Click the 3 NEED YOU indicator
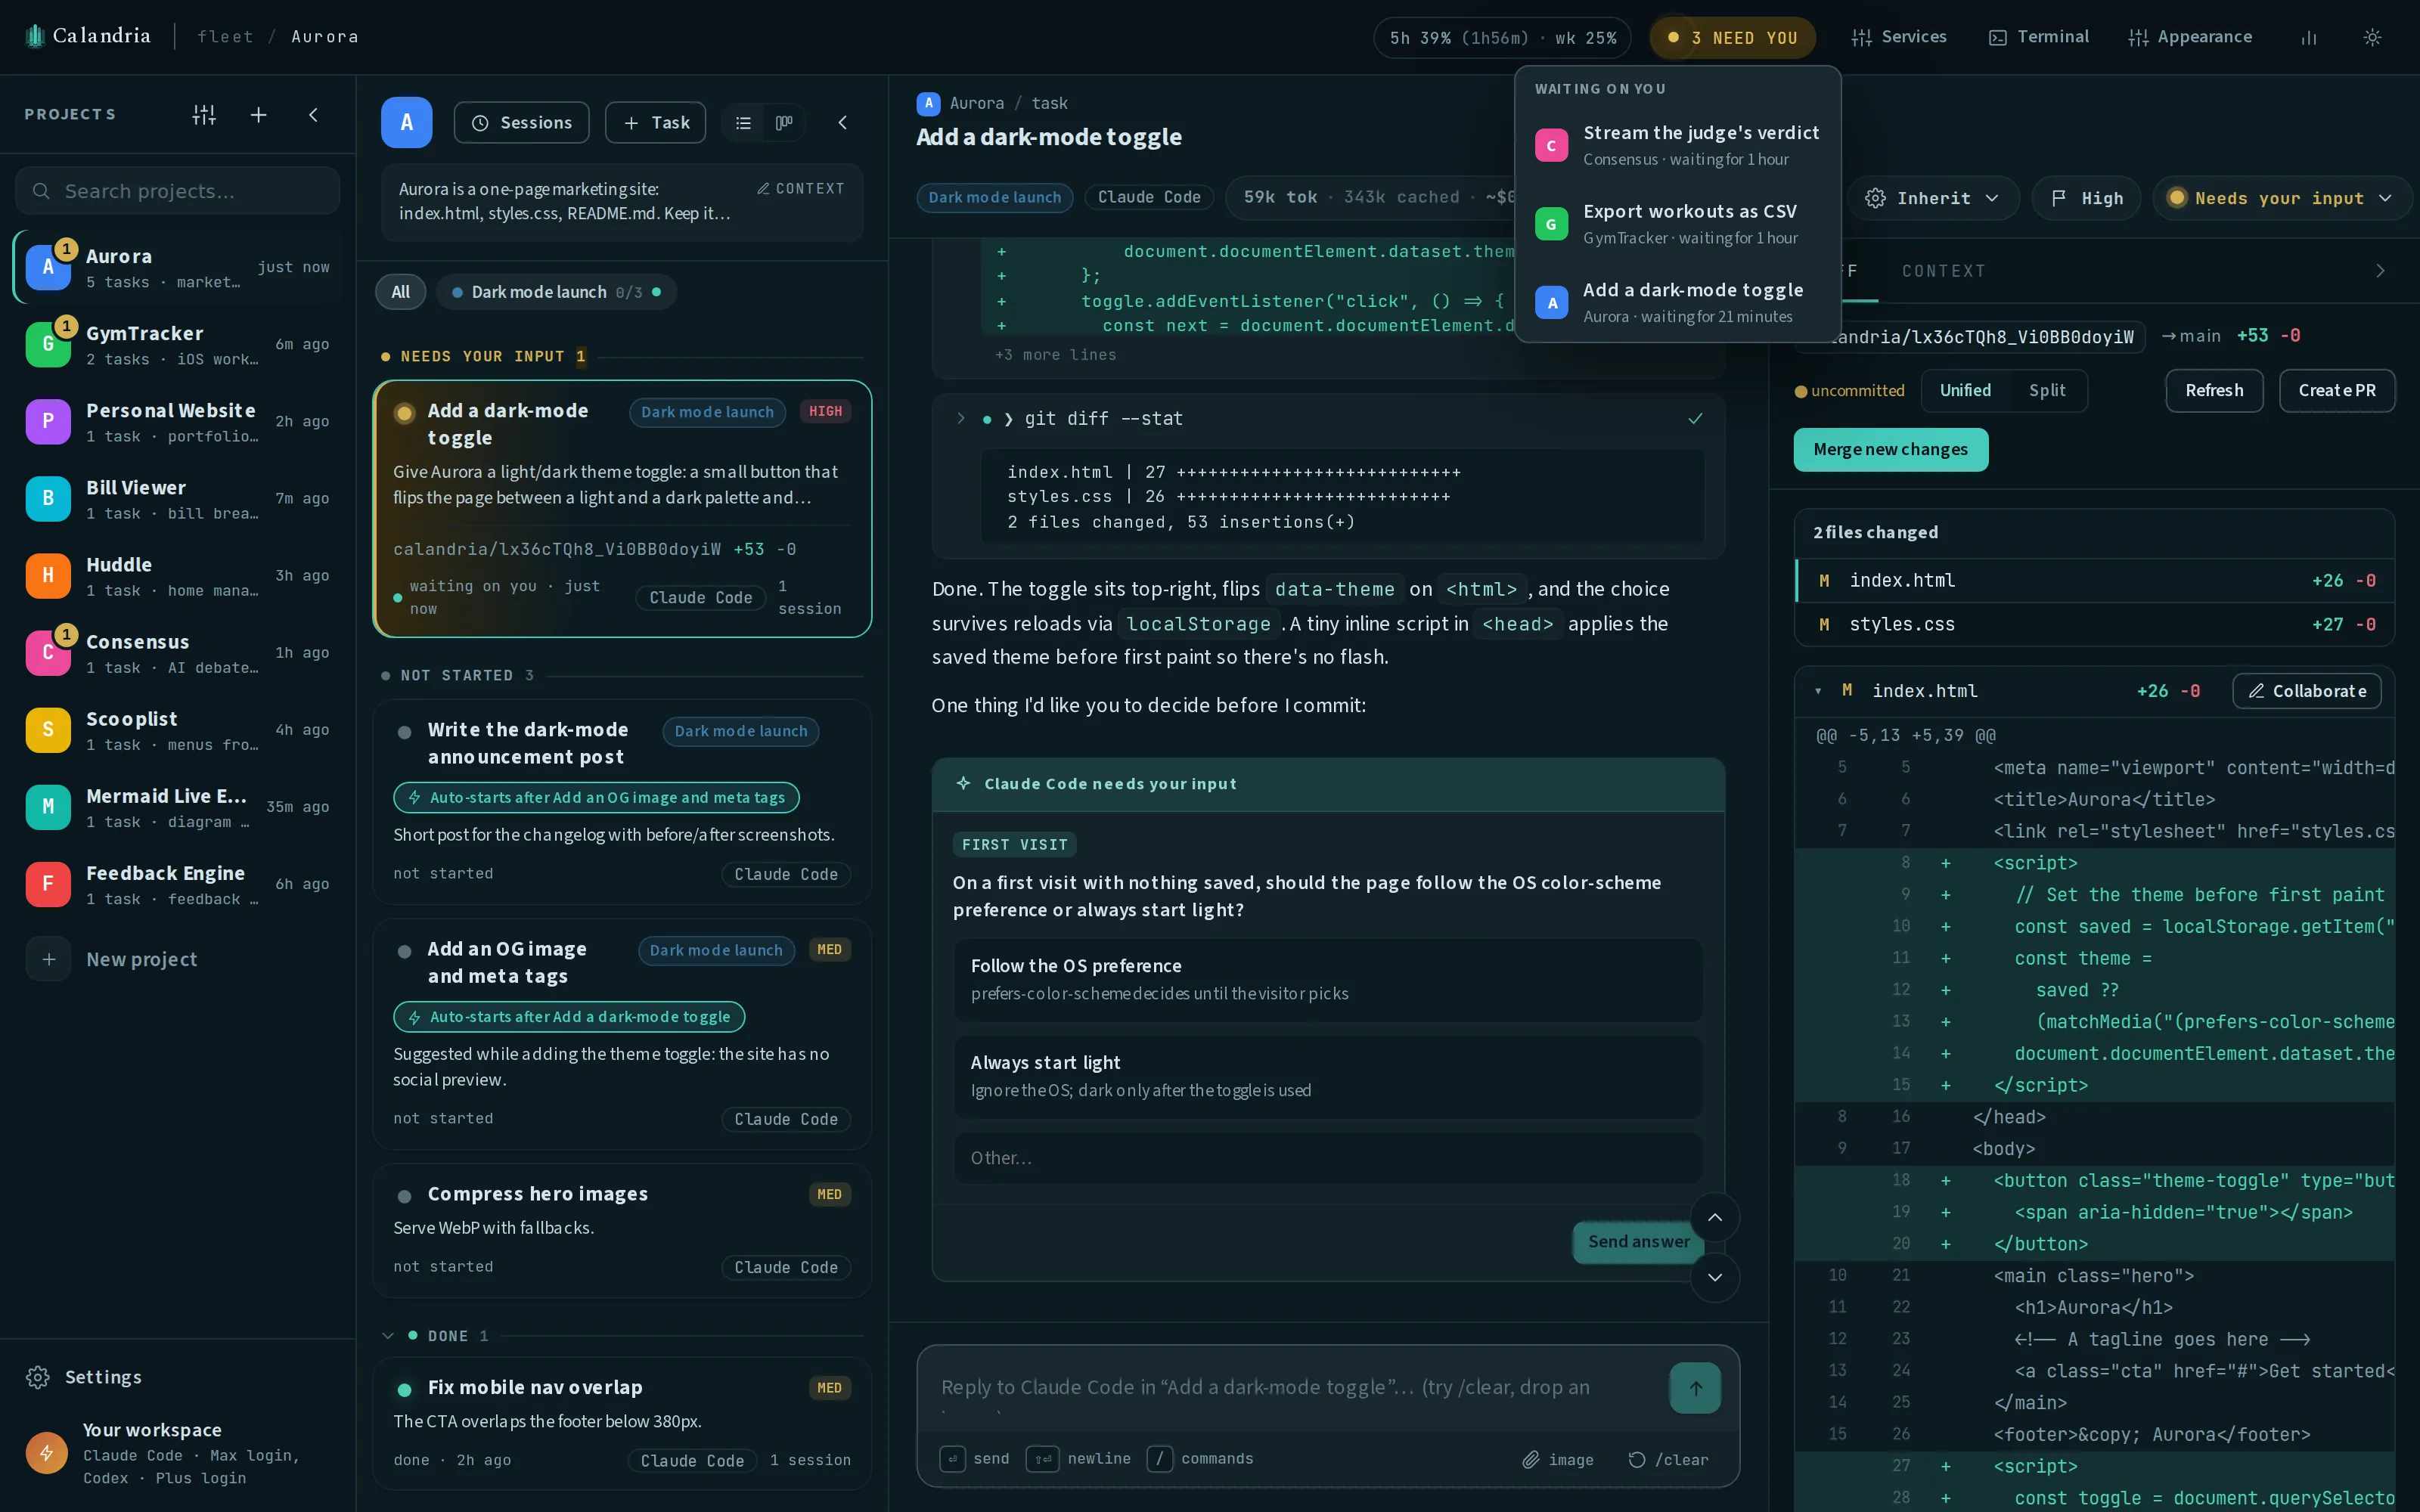Image resolution: width=2420 pixels, height=1512 pixels. click(x=1732, y=38)
